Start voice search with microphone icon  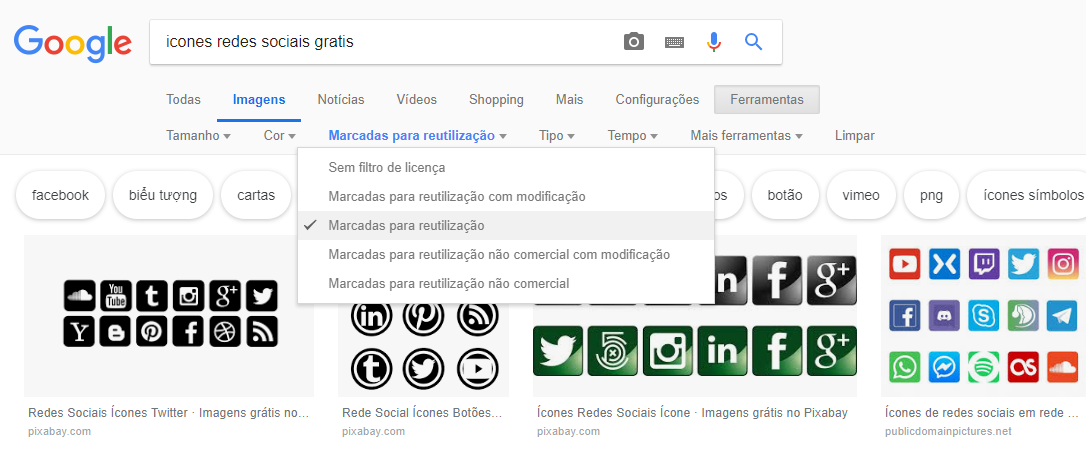pos(713,42)
